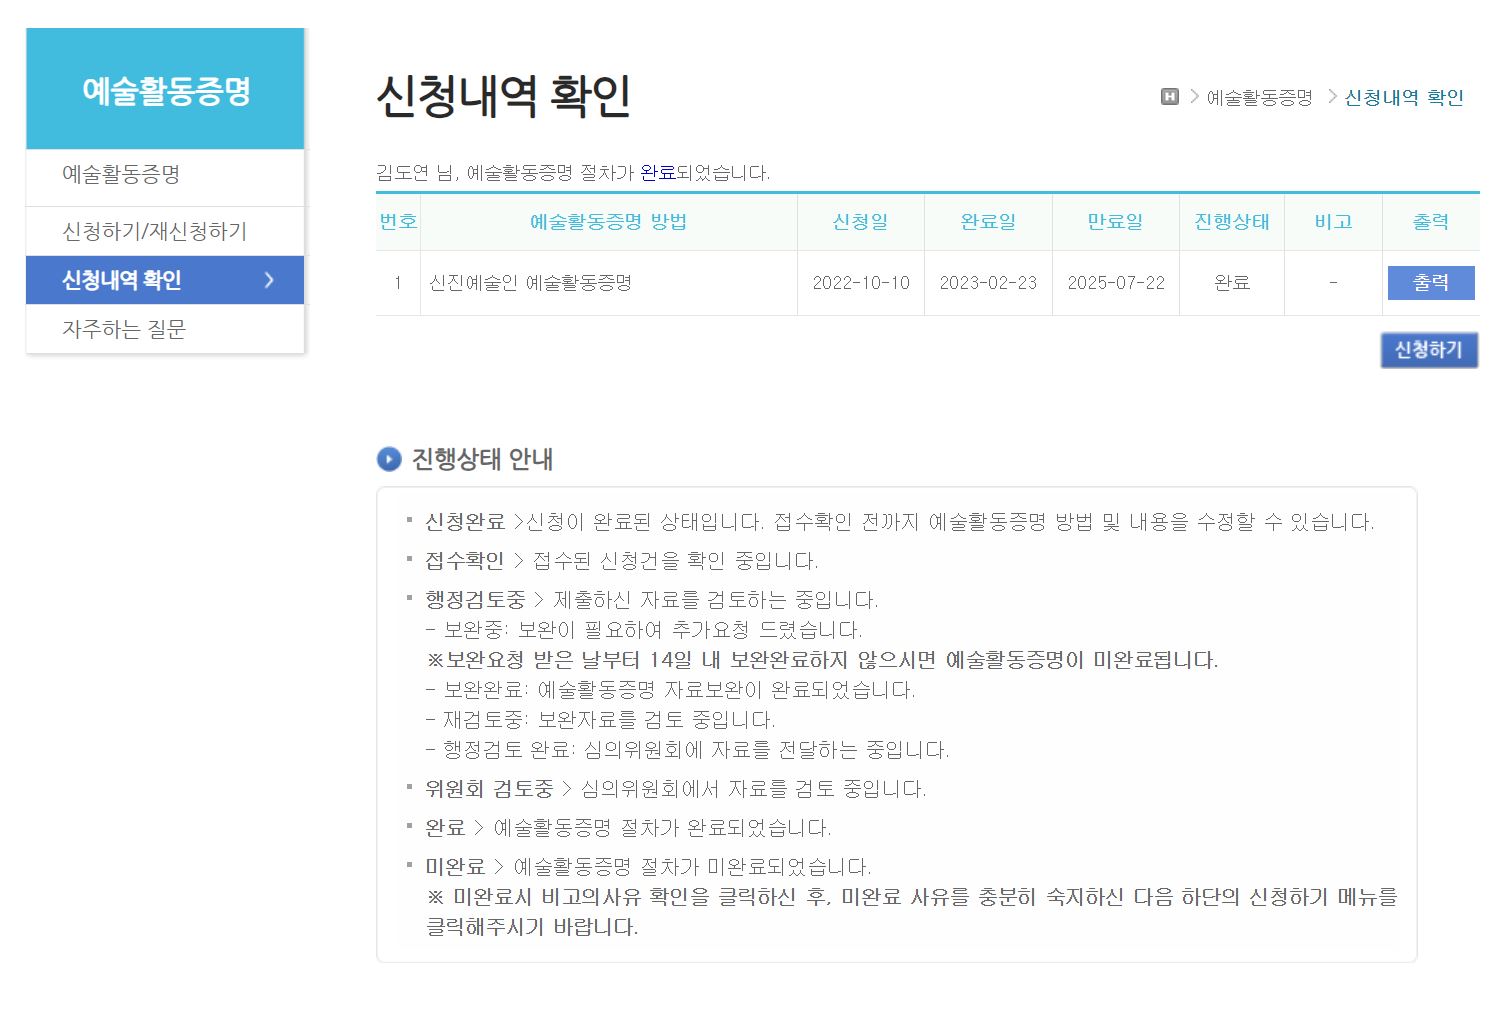Screen dimensions: 1509x1009
Task: Click the 진행상태 column header
Action: click(x=1232, y=222)
